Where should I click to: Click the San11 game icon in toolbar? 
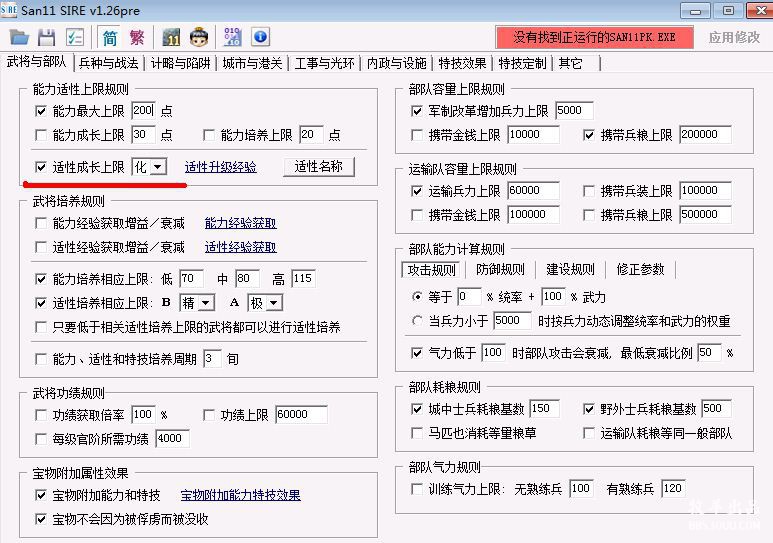tap(171, 37)
